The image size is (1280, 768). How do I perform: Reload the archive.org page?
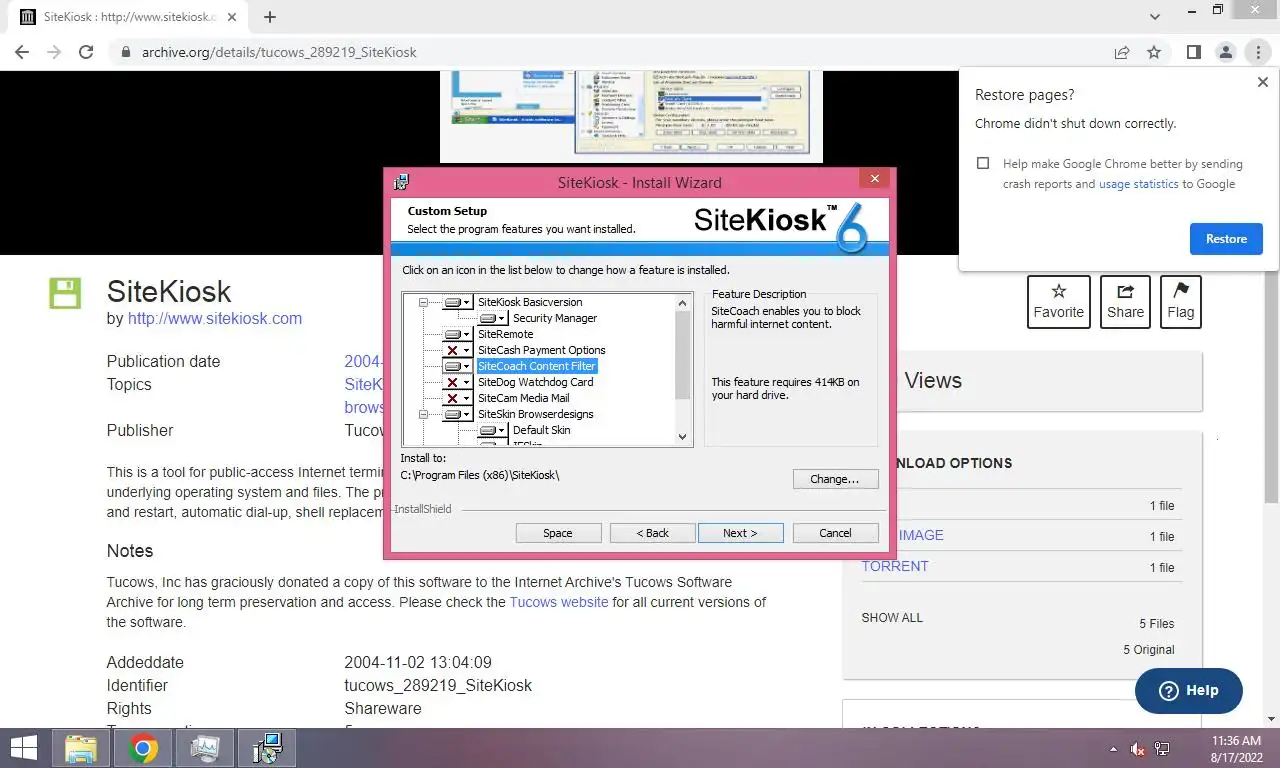point(86,52)
